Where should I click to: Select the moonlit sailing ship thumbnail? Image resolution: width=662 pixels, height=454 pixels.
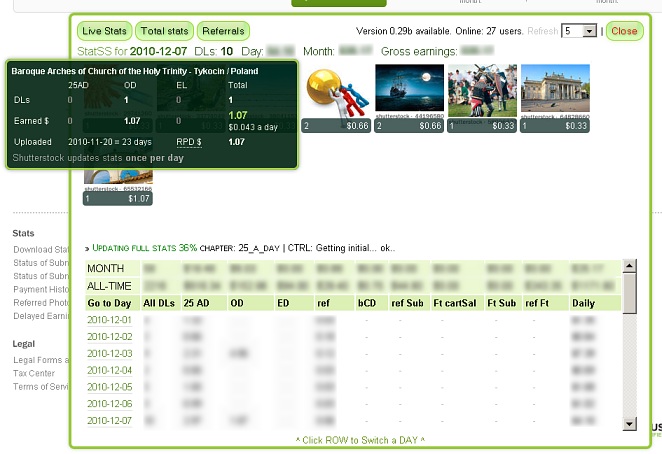409,90
